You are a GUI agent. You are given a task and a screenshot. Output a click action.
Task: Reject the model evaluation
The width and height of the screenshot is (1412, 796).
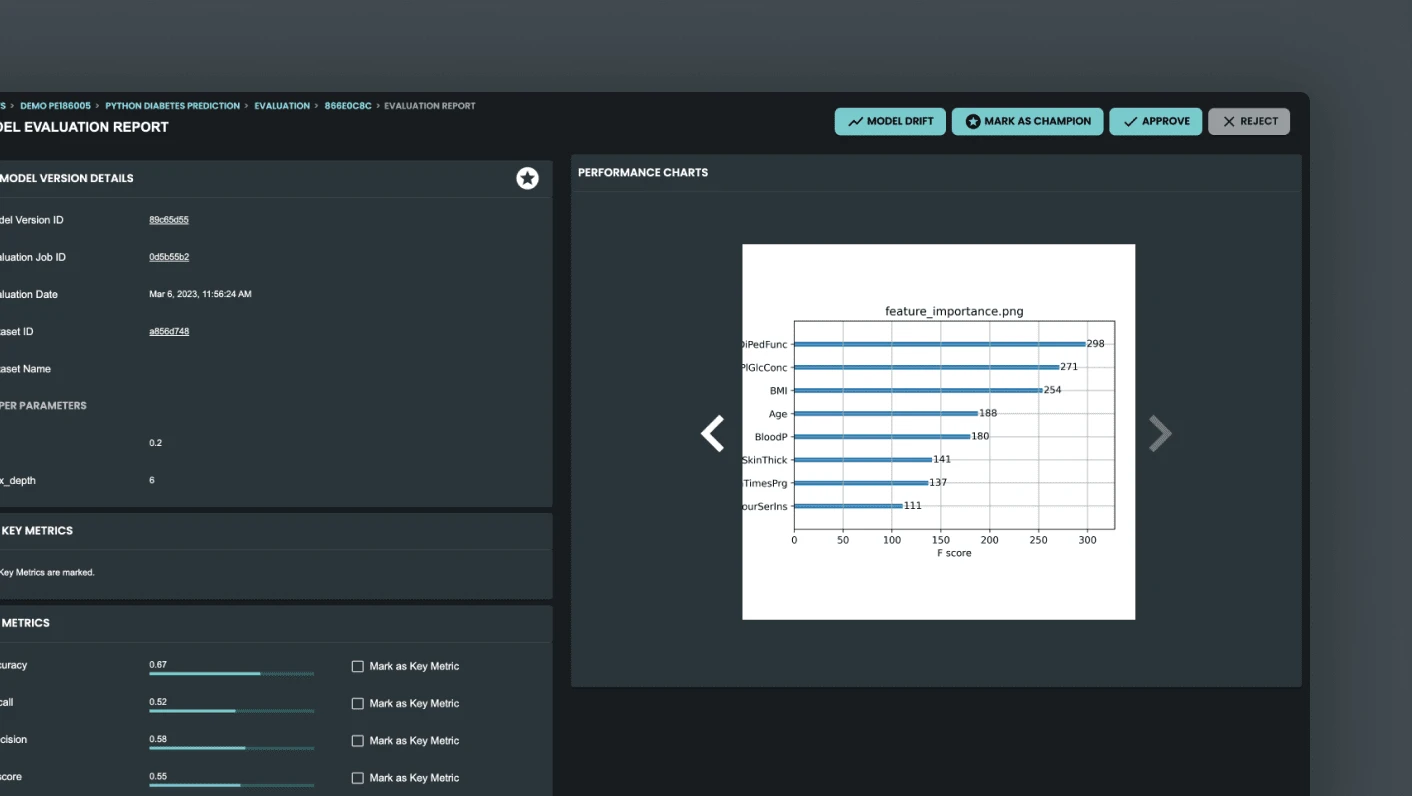point(1249,122)
